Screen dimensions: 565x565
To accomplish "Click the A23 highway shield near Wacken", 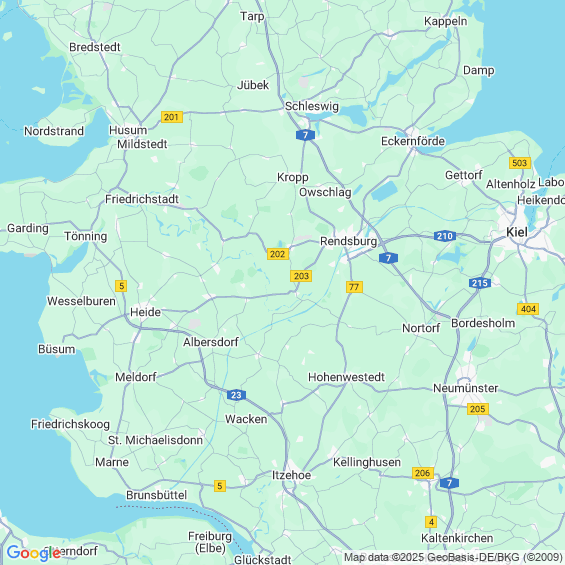I will point(236,395).
